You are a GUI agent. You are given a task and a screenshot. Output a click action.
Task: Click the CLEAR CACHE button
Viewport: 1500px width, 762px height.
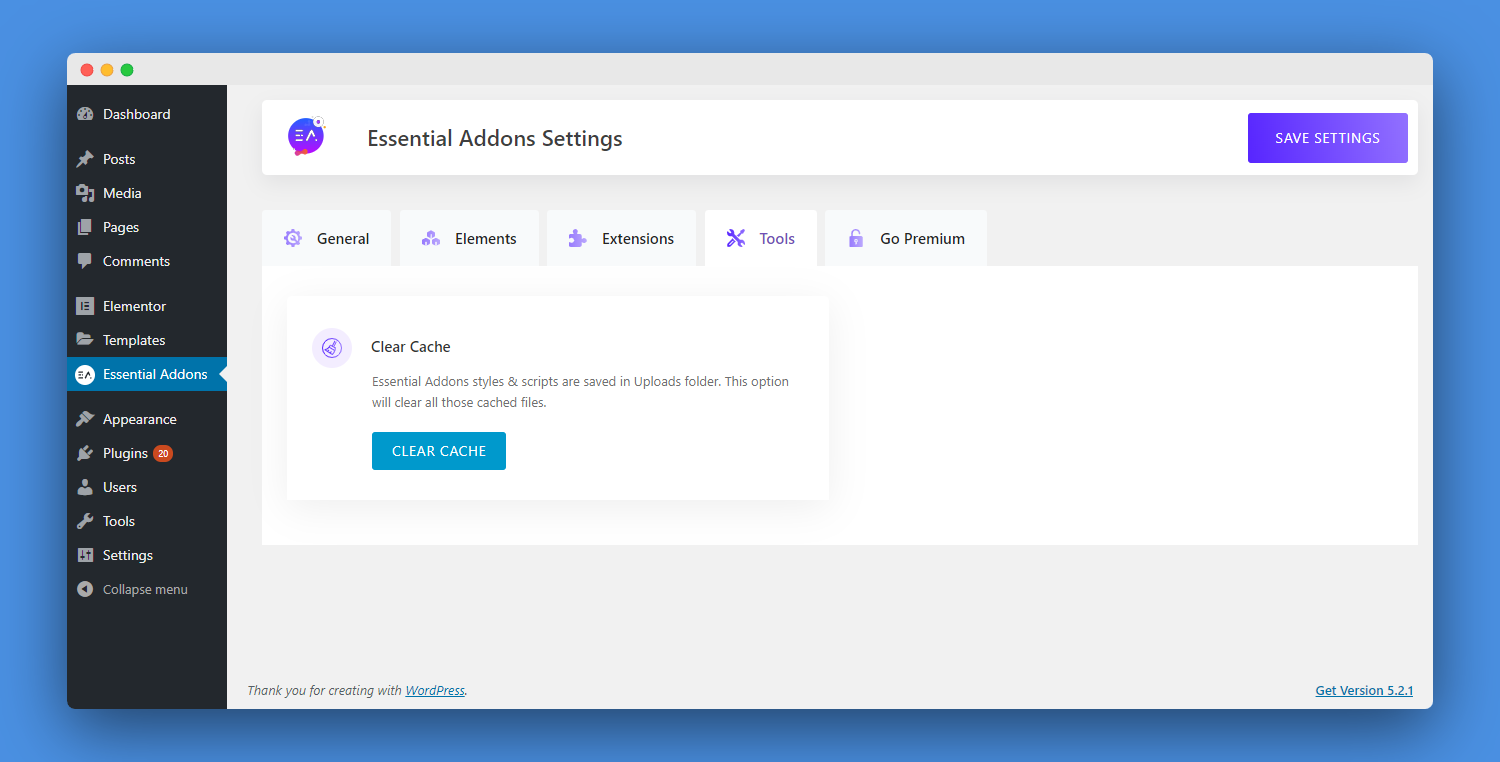[x=439, y=451]
